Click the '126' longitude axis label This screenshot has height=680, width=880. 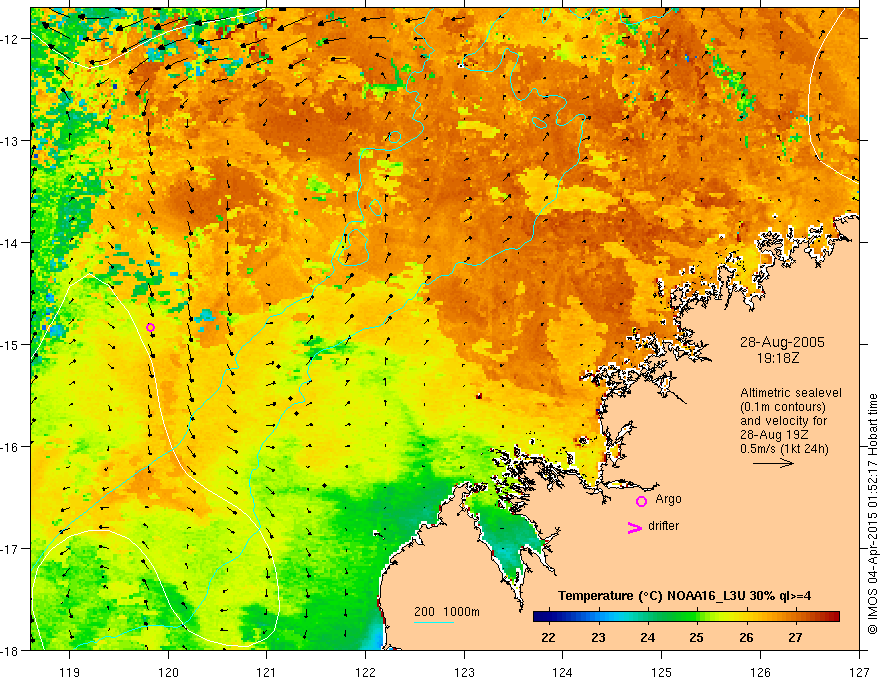[x=760, y=672]
